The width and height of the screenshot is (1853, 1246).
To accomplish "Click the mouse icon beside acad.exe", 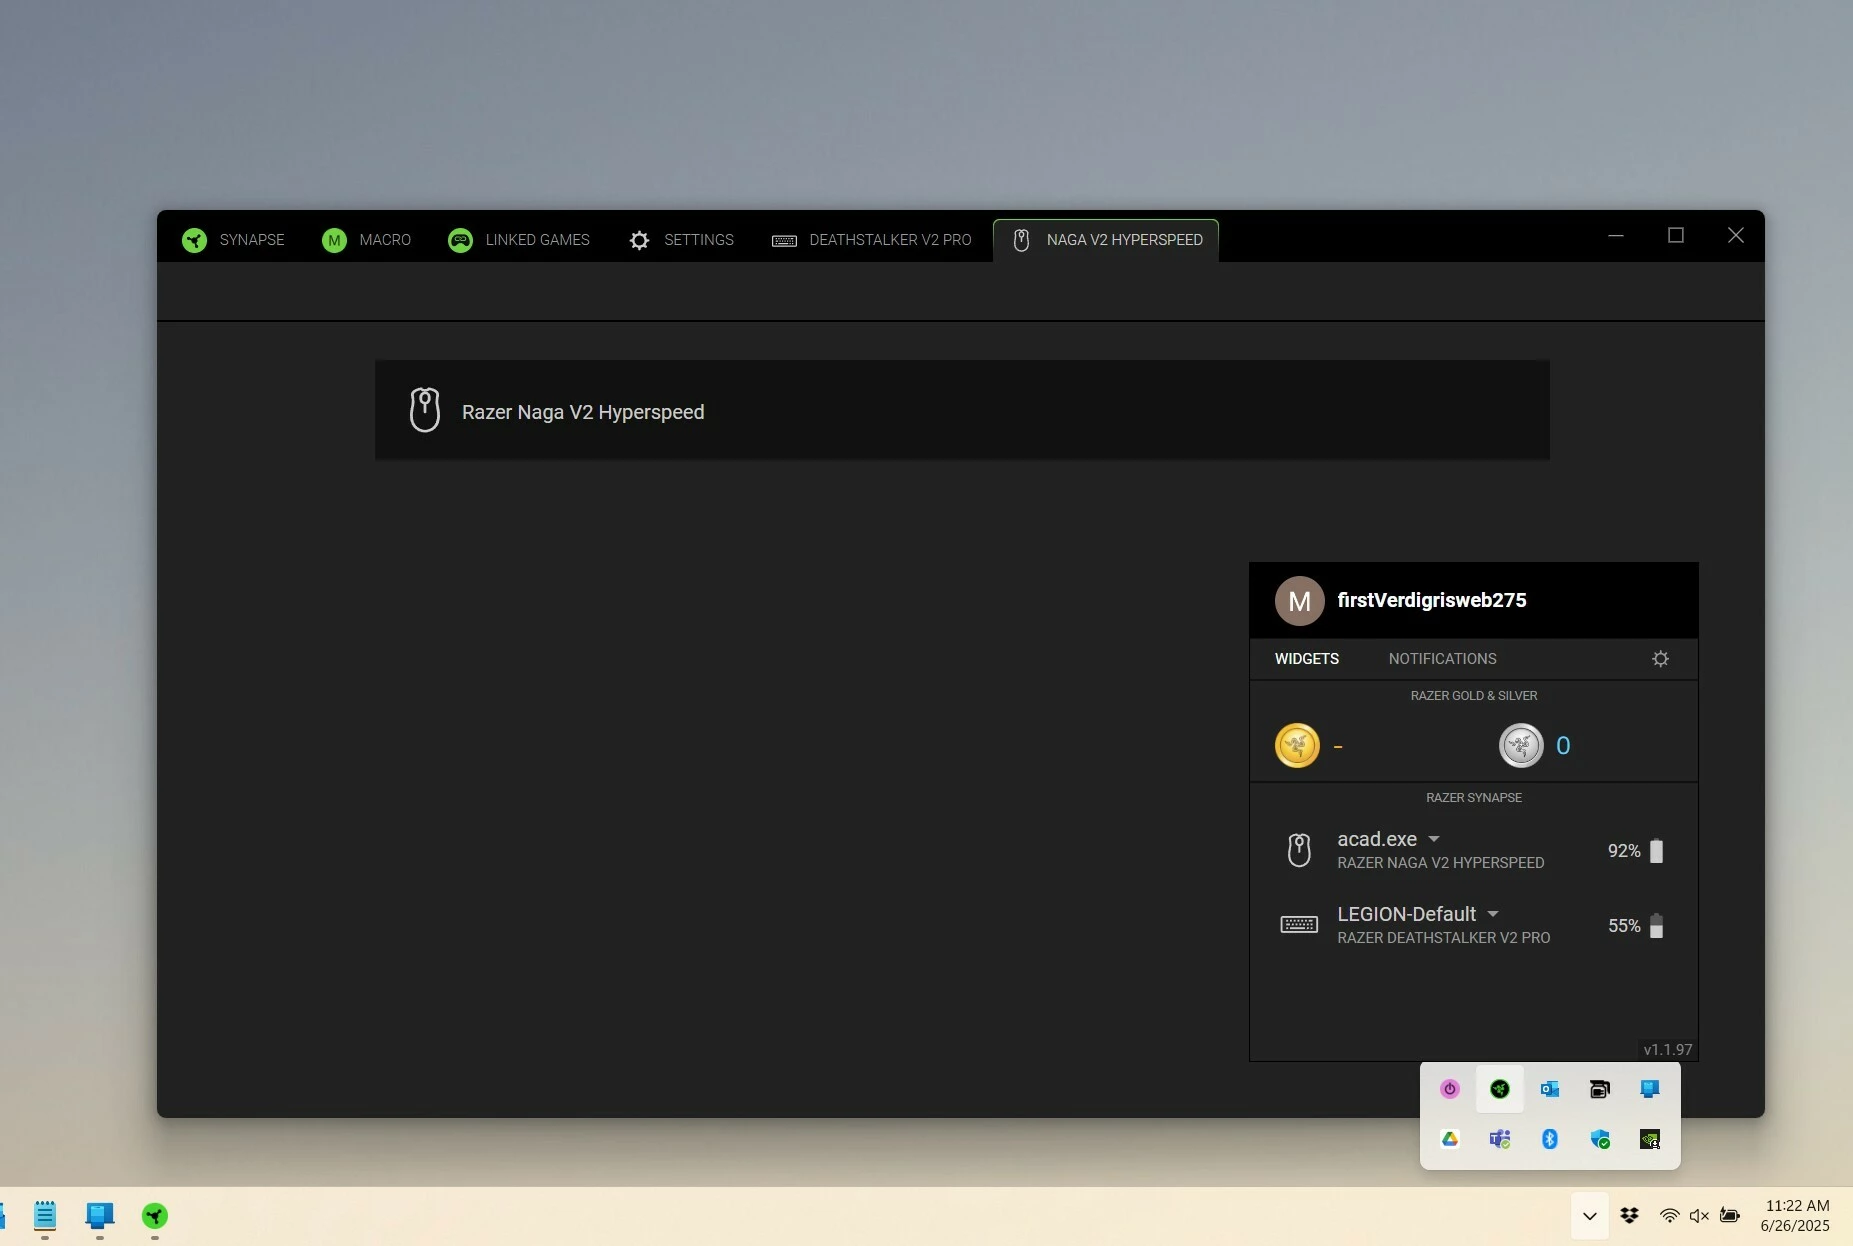I will (1299, 850).
